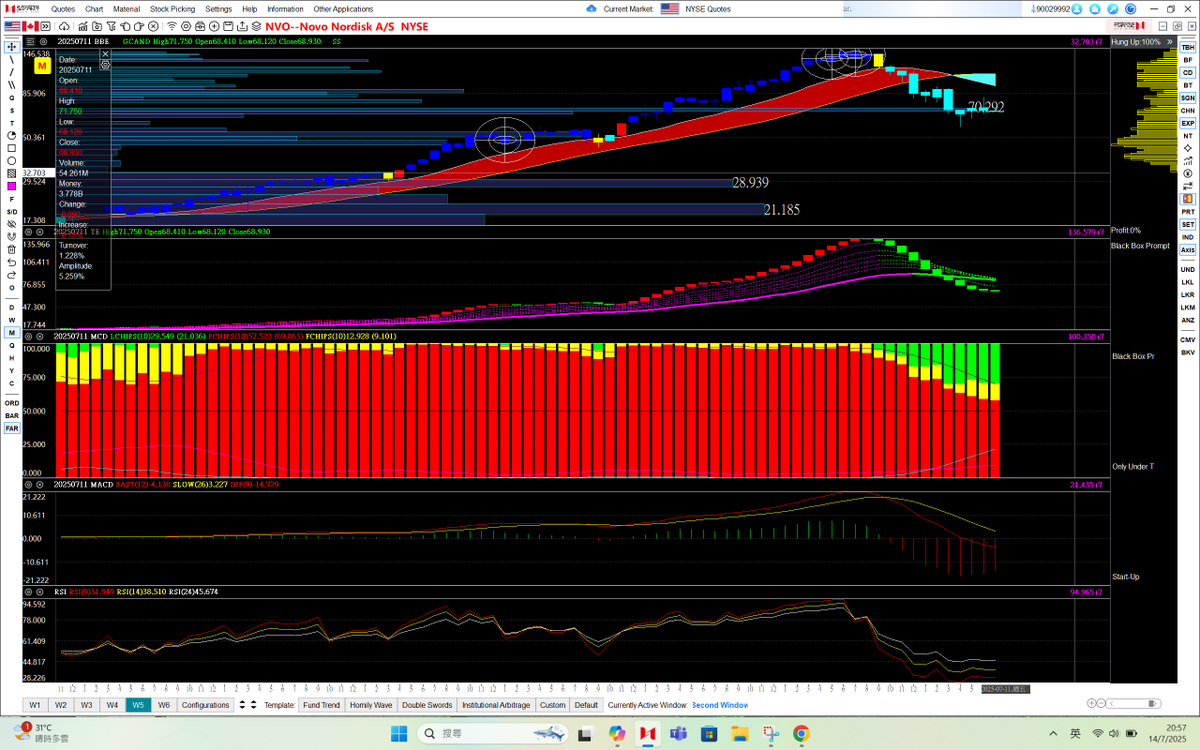Expand the double-chevron next to flag icons

(46, 26)
